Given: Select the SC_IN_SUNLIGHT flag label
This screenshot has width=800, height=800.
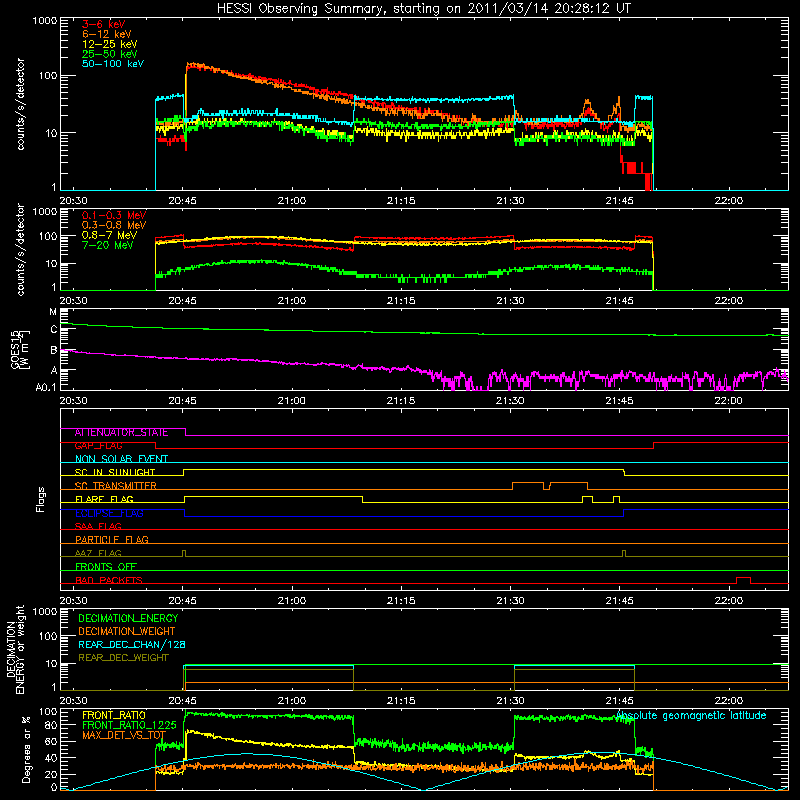Looking at the screenshot, I should coord(115,472).
